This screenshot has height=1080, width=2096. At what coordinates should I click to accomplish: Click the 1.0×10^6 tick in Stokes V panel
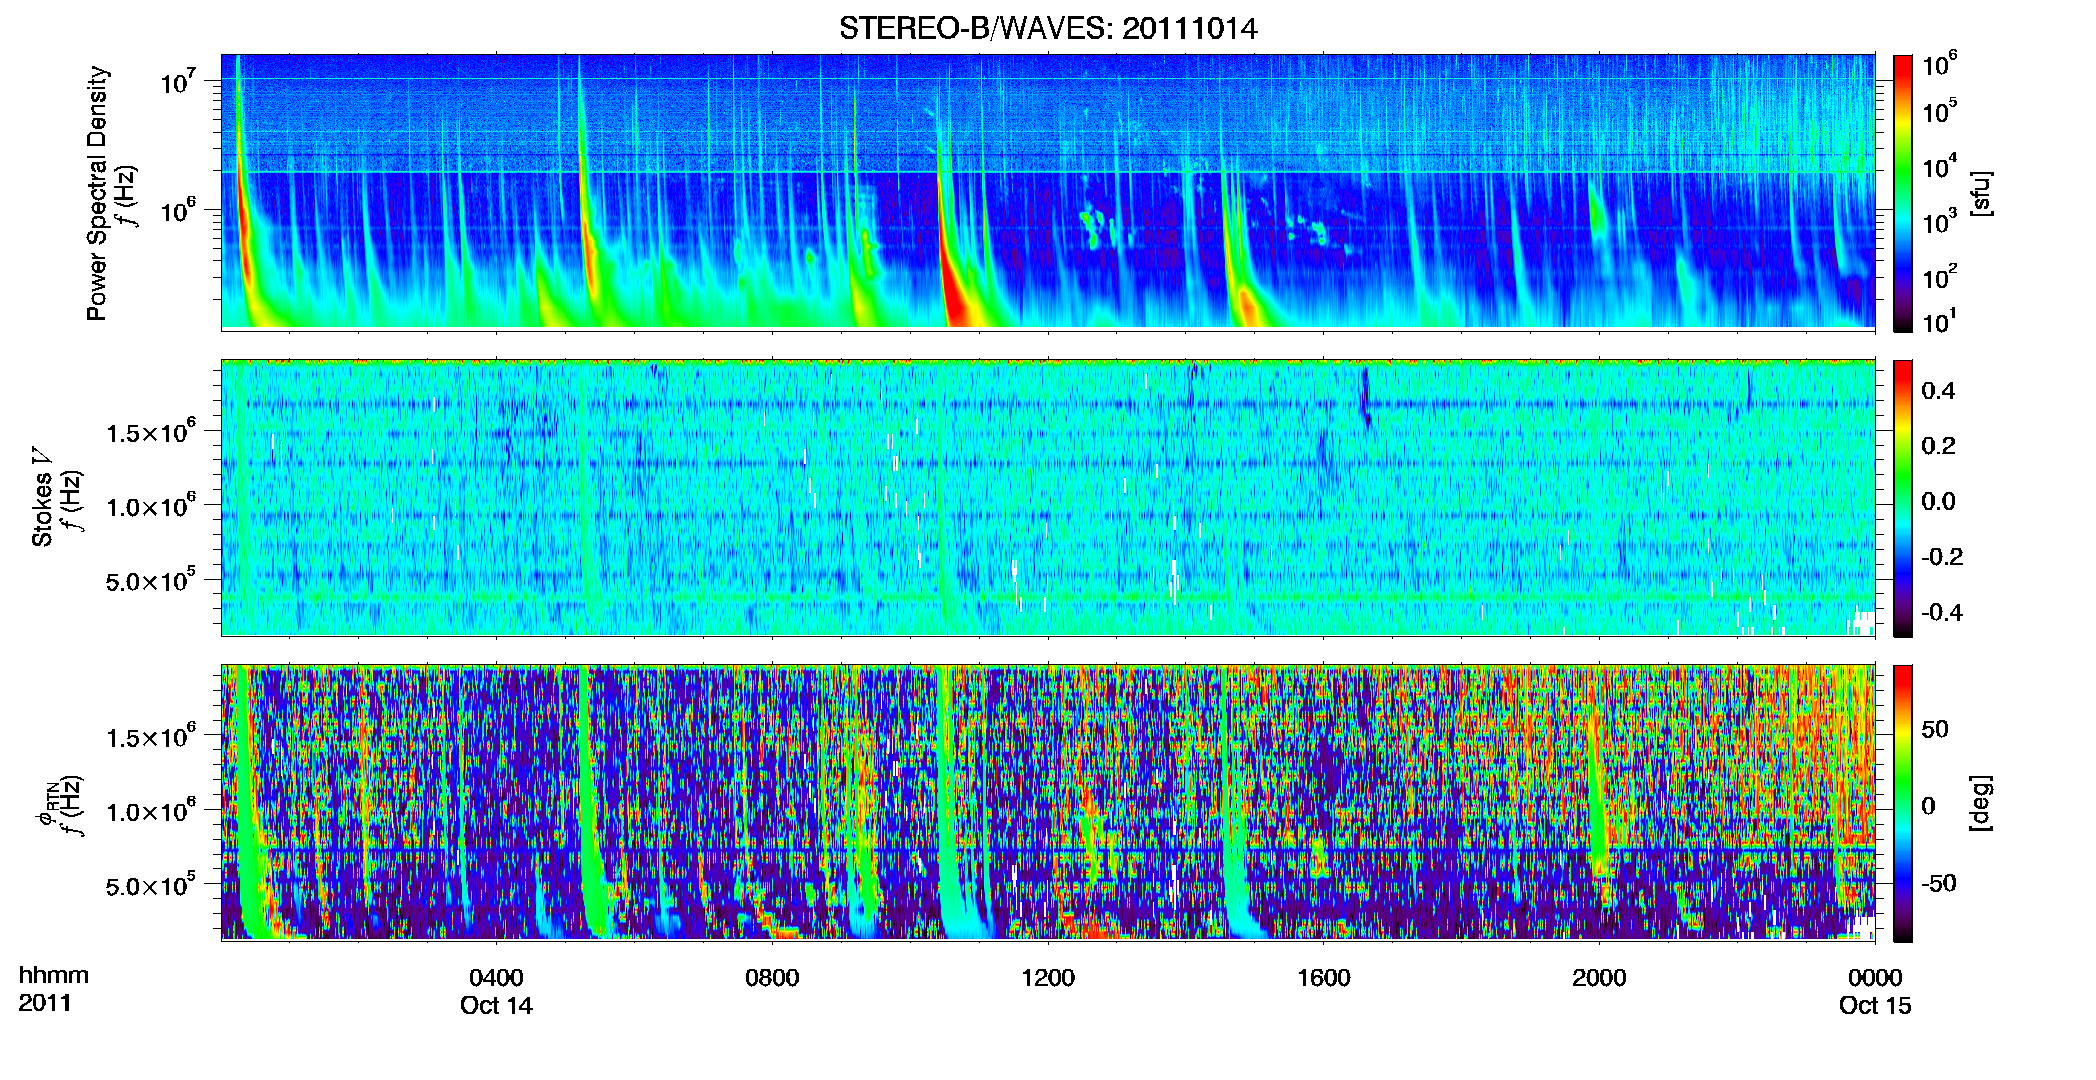click(x=151, y=506)
